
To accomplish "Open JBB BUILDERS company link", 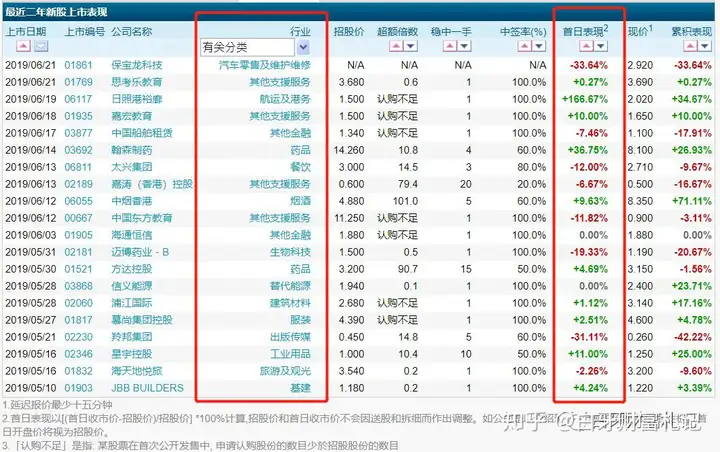I will click(x=147, y=388).
